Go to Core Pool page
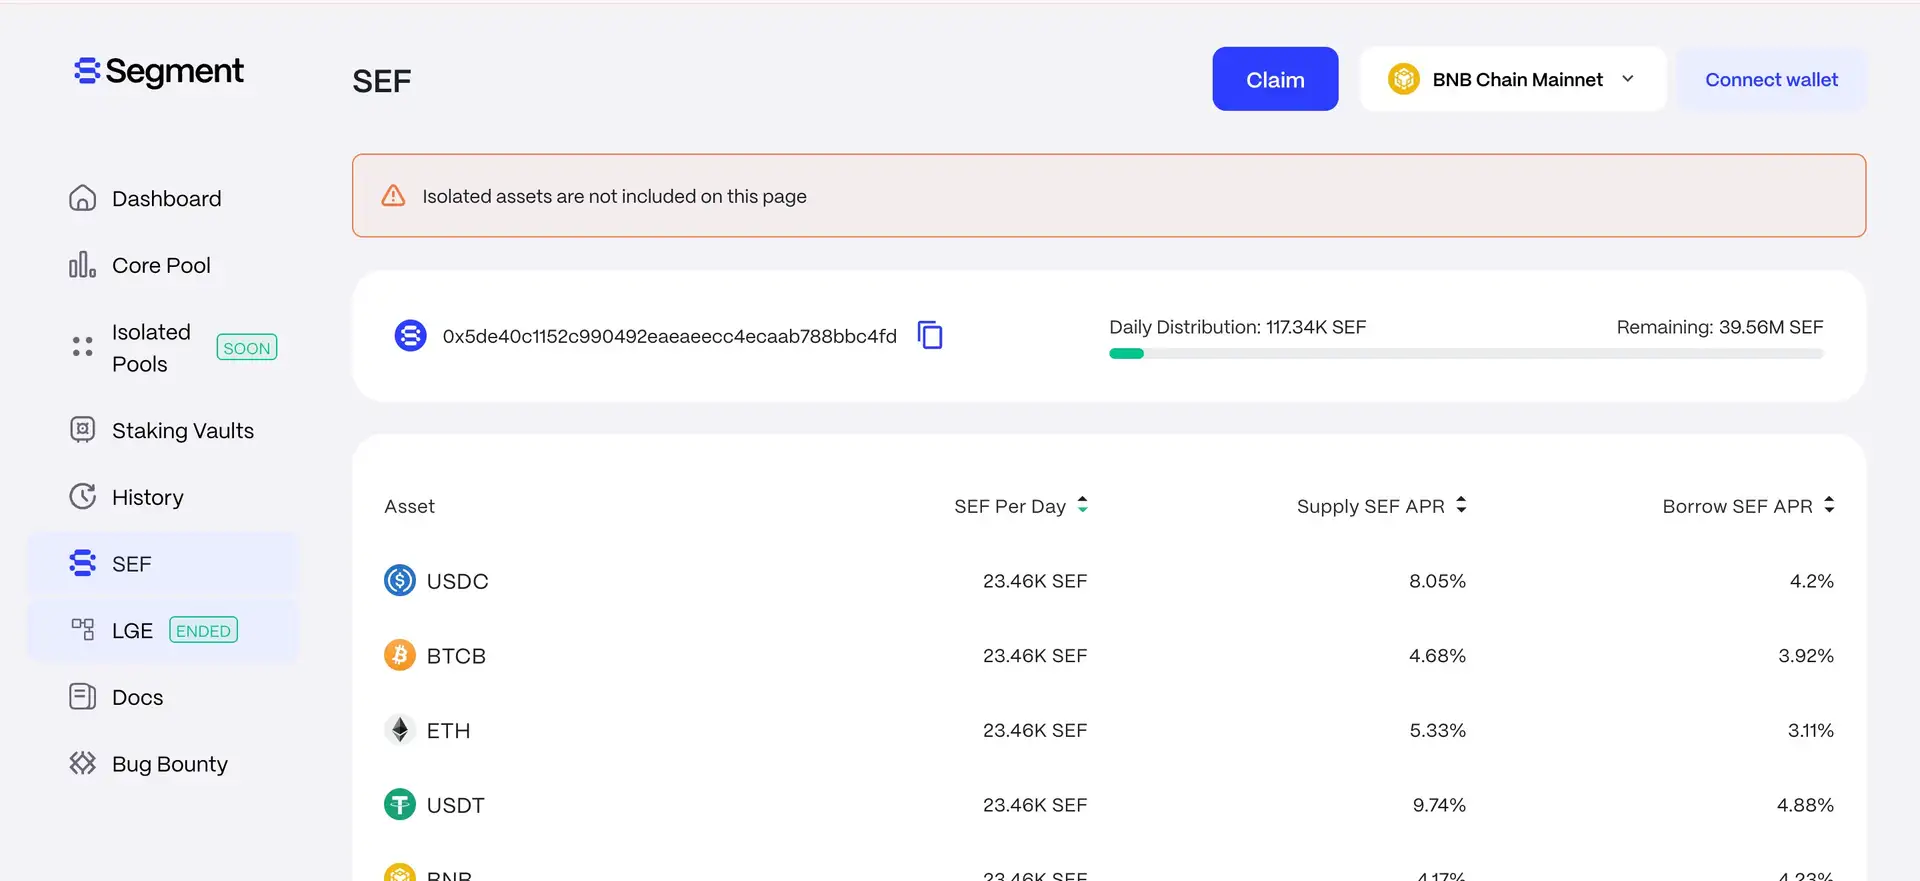This screenshot has height=881, width=1920. tap(161, 265)
